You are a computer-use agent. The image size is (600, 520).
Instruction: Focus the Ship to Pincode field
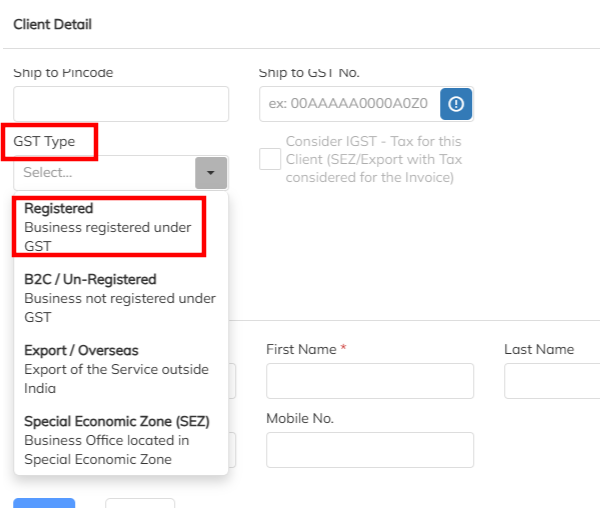click(121, 104)
